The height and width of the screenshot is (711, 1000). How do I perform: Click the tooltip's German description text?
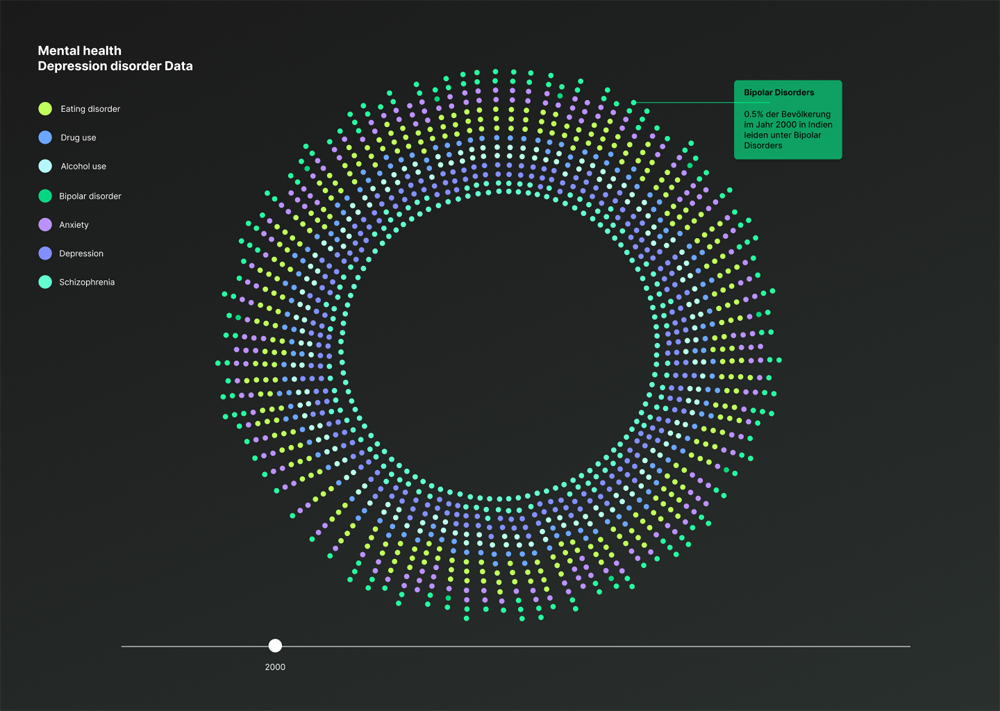coord(787,130)
